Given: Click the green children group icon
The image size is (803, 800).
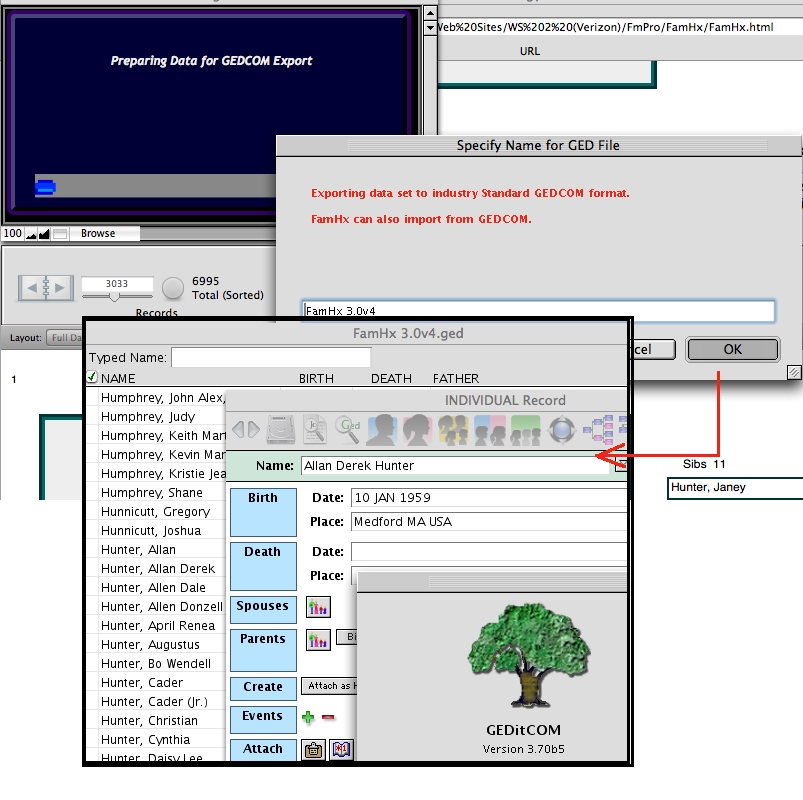Looking at the screenshot, I should click(x=525, y=429).
